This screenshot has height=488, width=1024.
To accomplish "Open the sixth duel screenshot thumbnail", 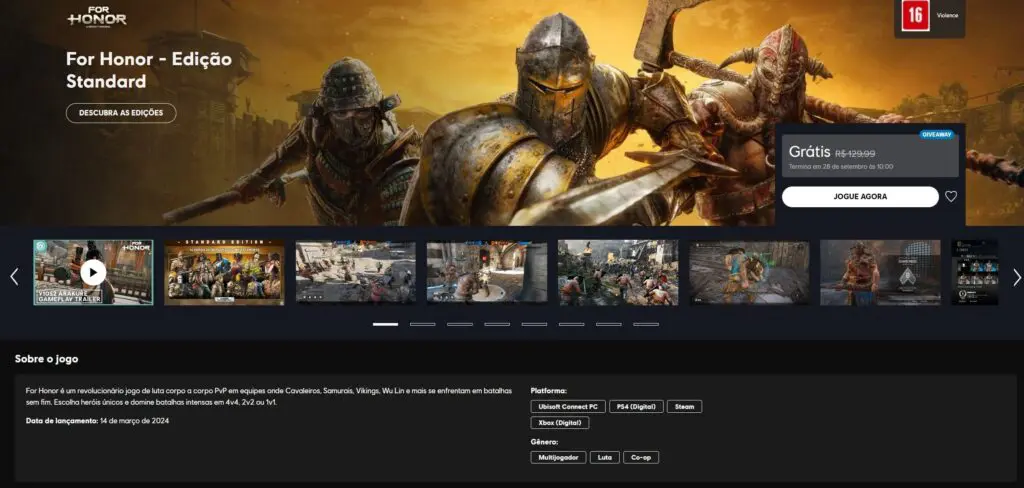I will pyautogui.click(x=749, y=272).
